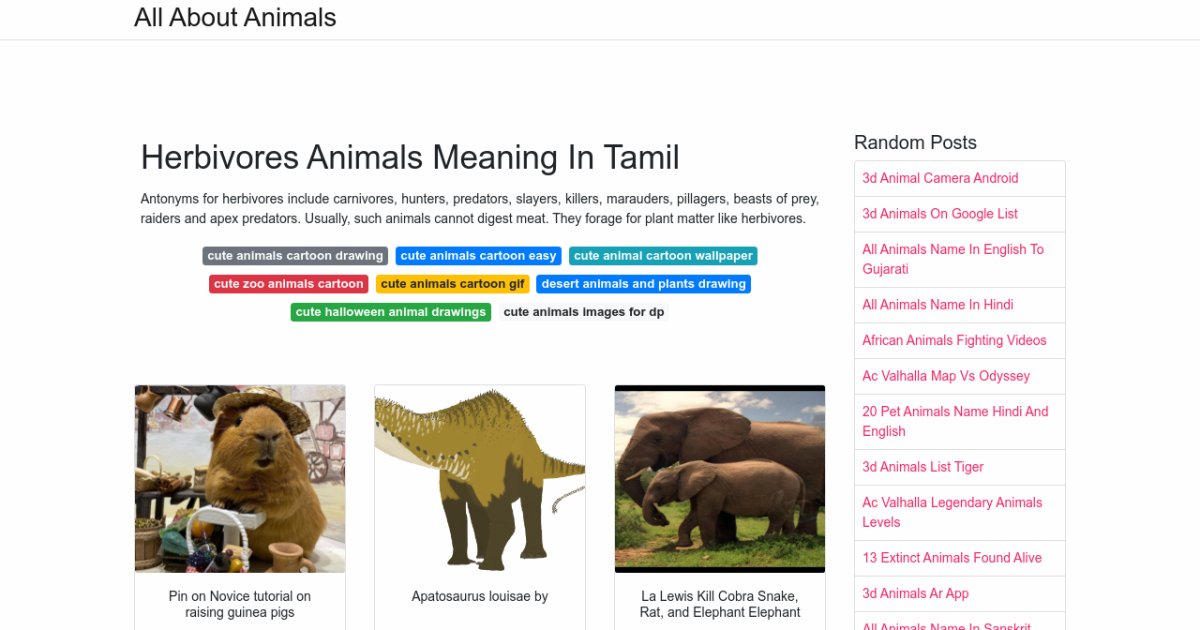Select '13 Extinct Animals Found Alive' link
This screenshot has height=630, width=1200.
click(x=952, y=558)
